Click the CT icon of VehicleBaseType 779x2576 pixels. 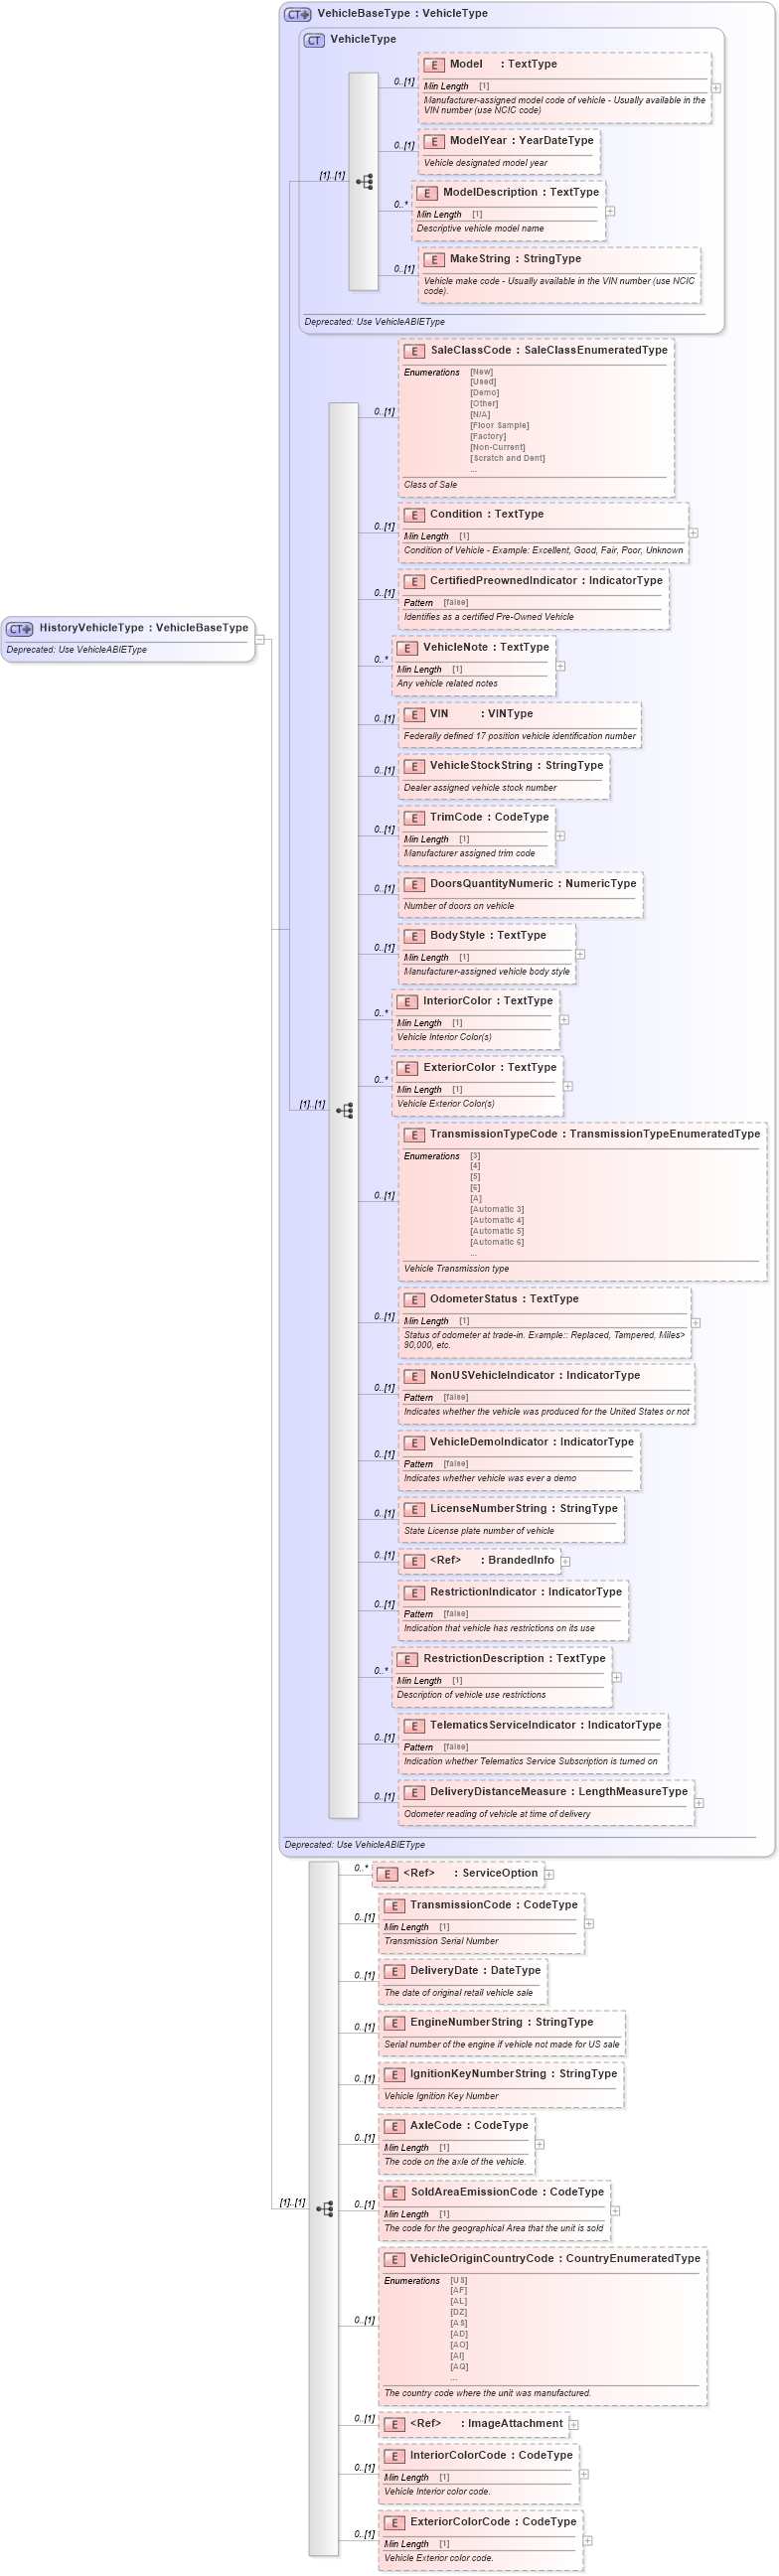click(x=297, y=14)
